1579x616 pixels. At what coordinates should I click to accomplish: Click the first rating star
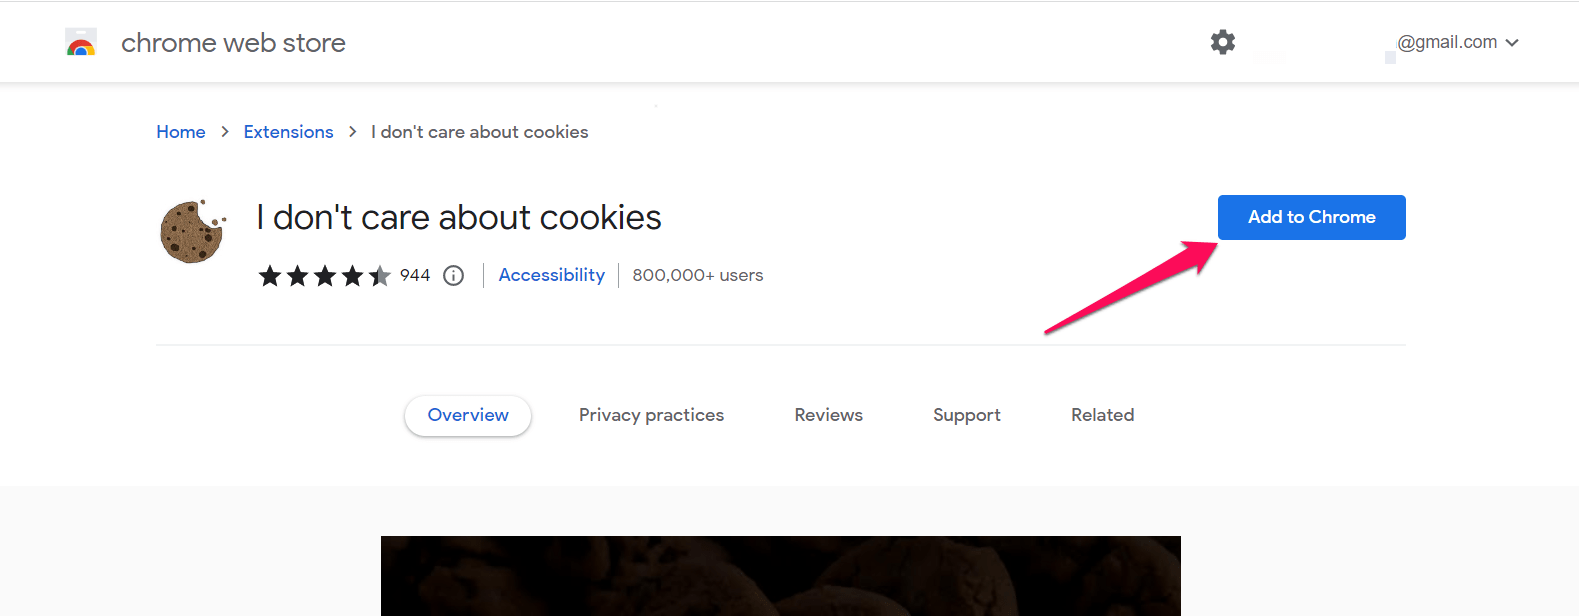pyautogui.click(x=270, y=276)
